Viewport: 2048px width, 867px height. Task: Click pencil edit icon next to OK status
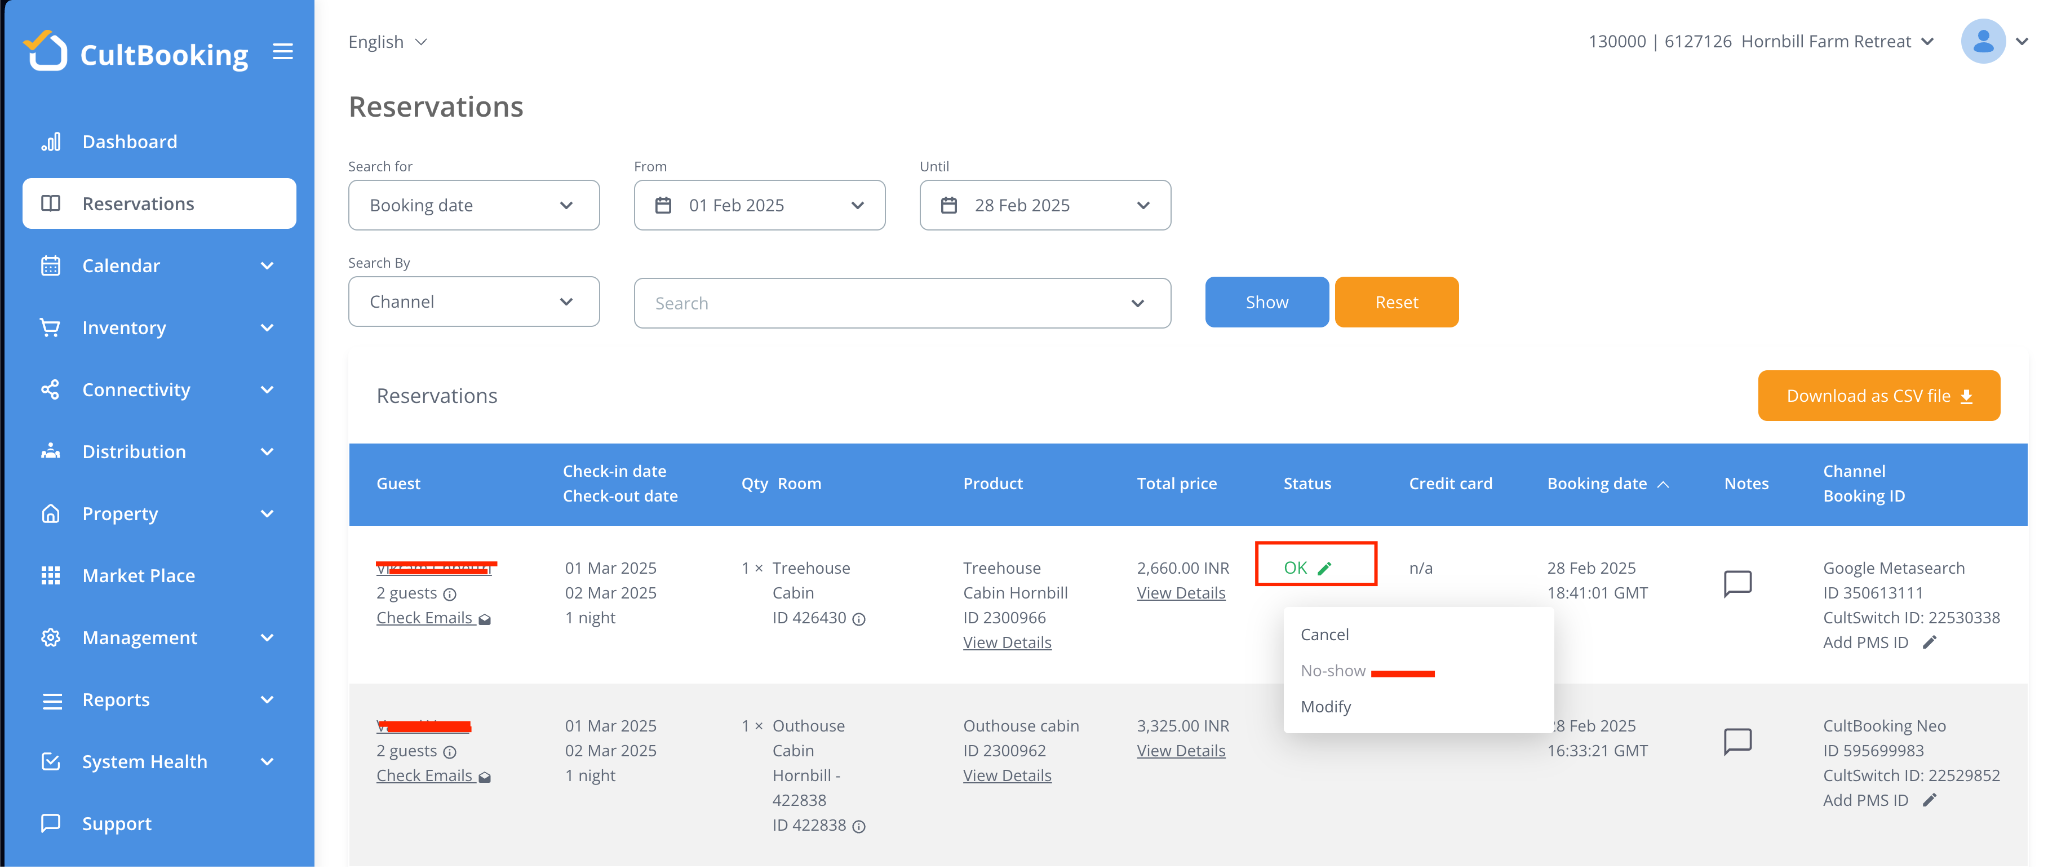click(x=1324, y=569)
